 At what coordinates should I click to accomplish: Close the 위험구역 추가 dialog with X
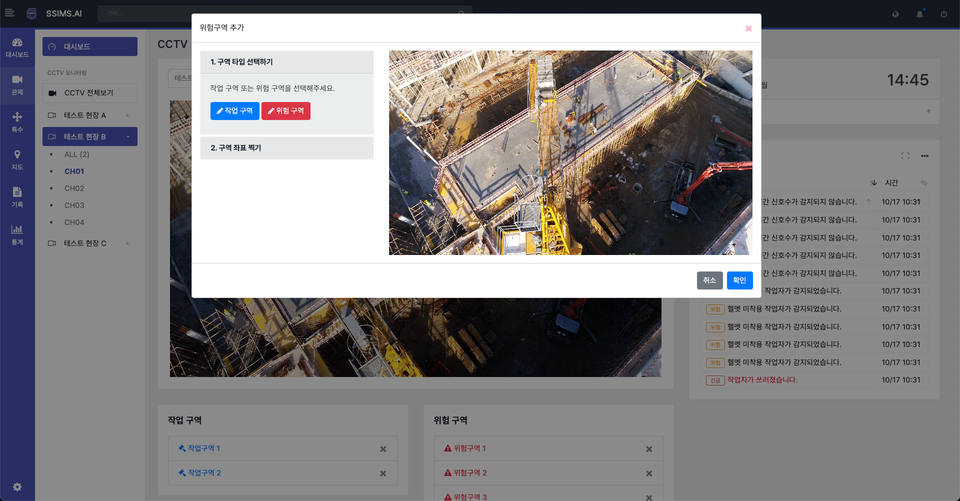(x=748, y=29)
